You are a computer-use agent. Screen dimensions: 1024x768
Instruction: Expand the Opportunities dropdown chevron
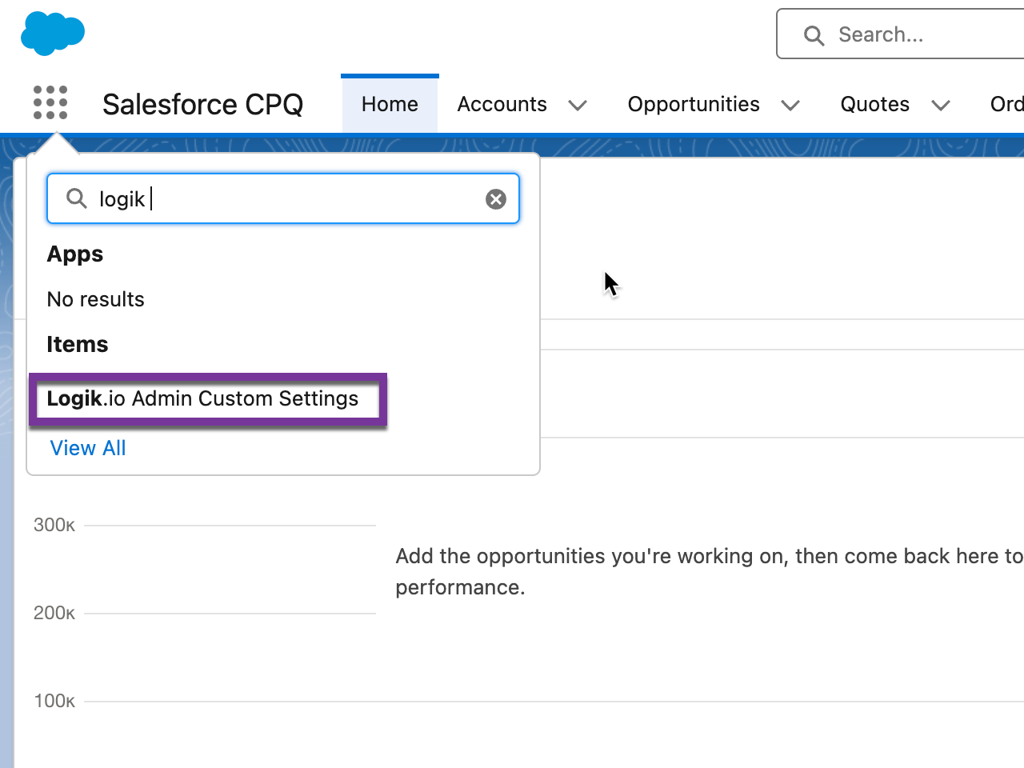click(790, 105)
